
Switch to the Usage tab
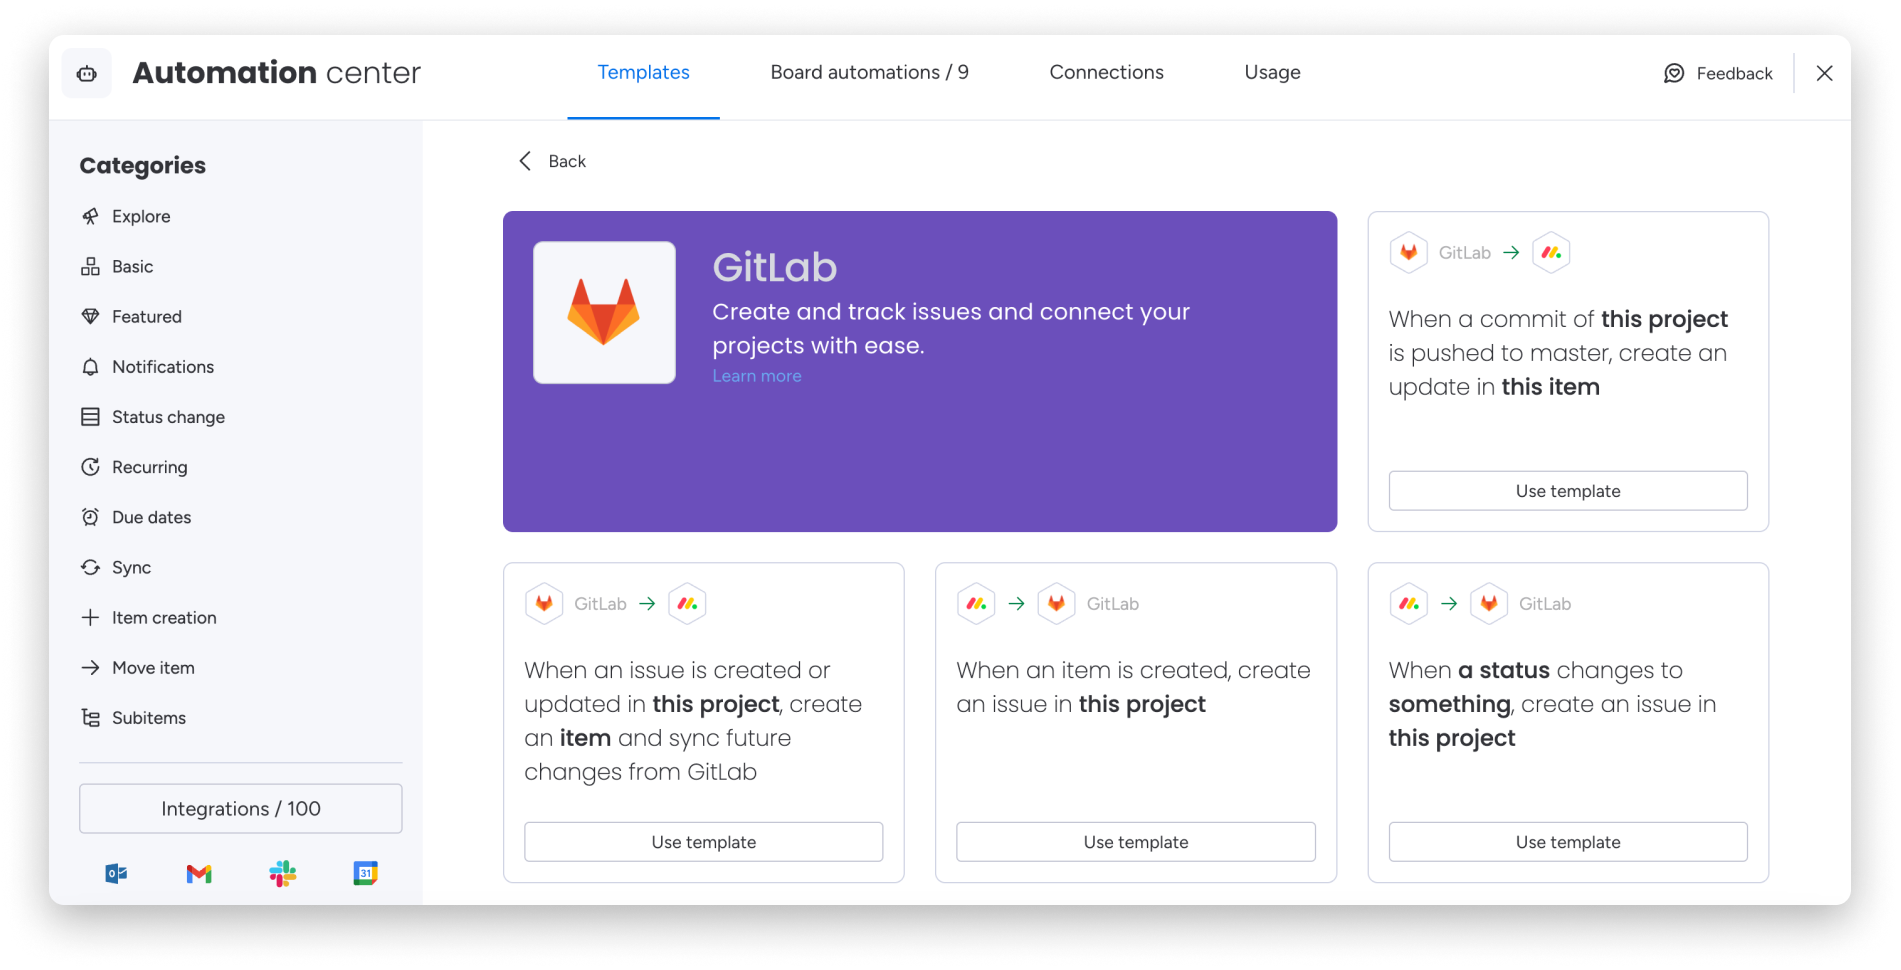coord(1271,72)
